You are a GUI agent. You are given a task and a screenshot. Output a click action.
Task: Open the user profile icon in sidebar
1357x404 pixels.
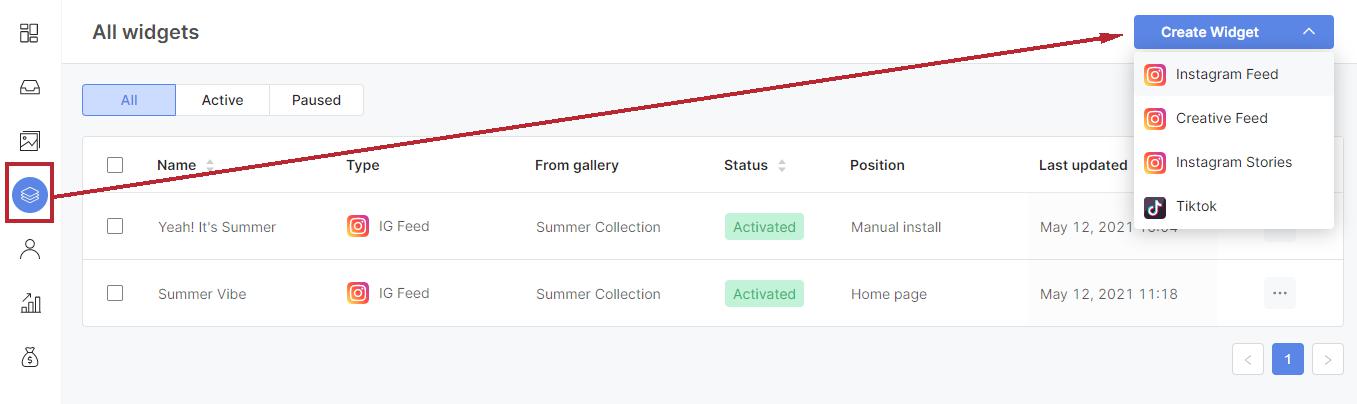click(29, 249)
